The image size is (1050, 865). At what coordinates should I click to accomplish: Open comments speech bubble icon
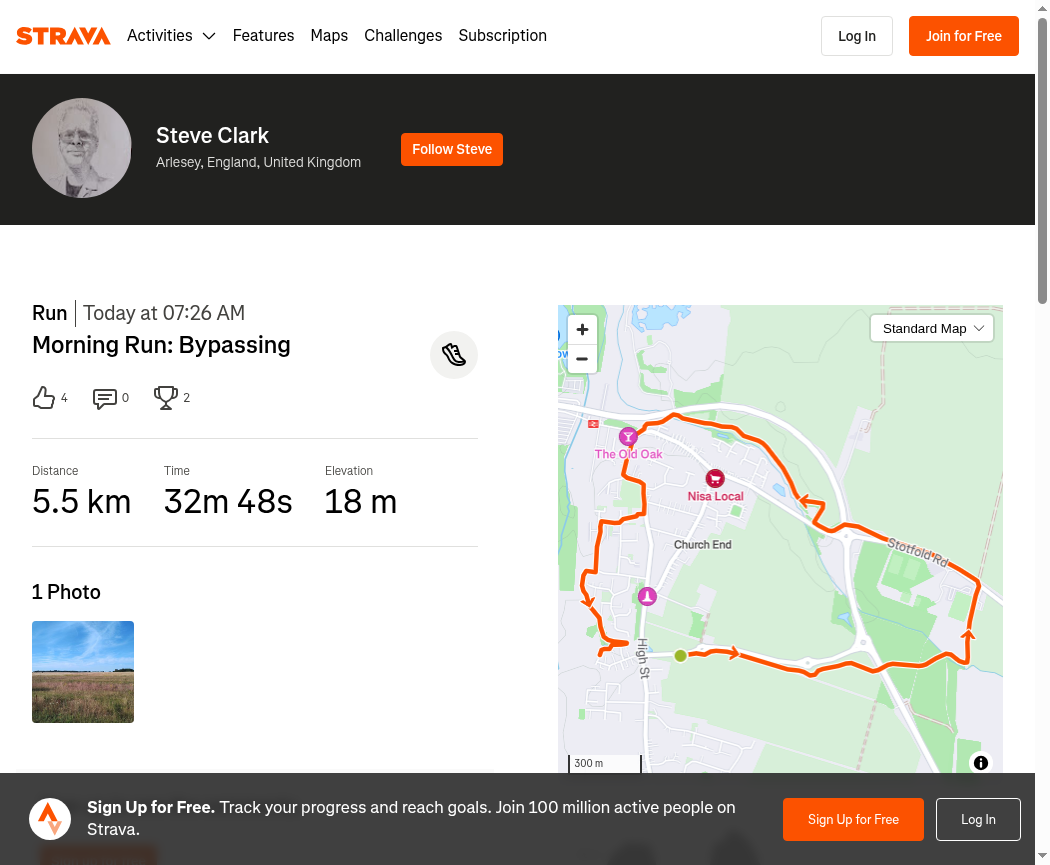tap(104, 398)
